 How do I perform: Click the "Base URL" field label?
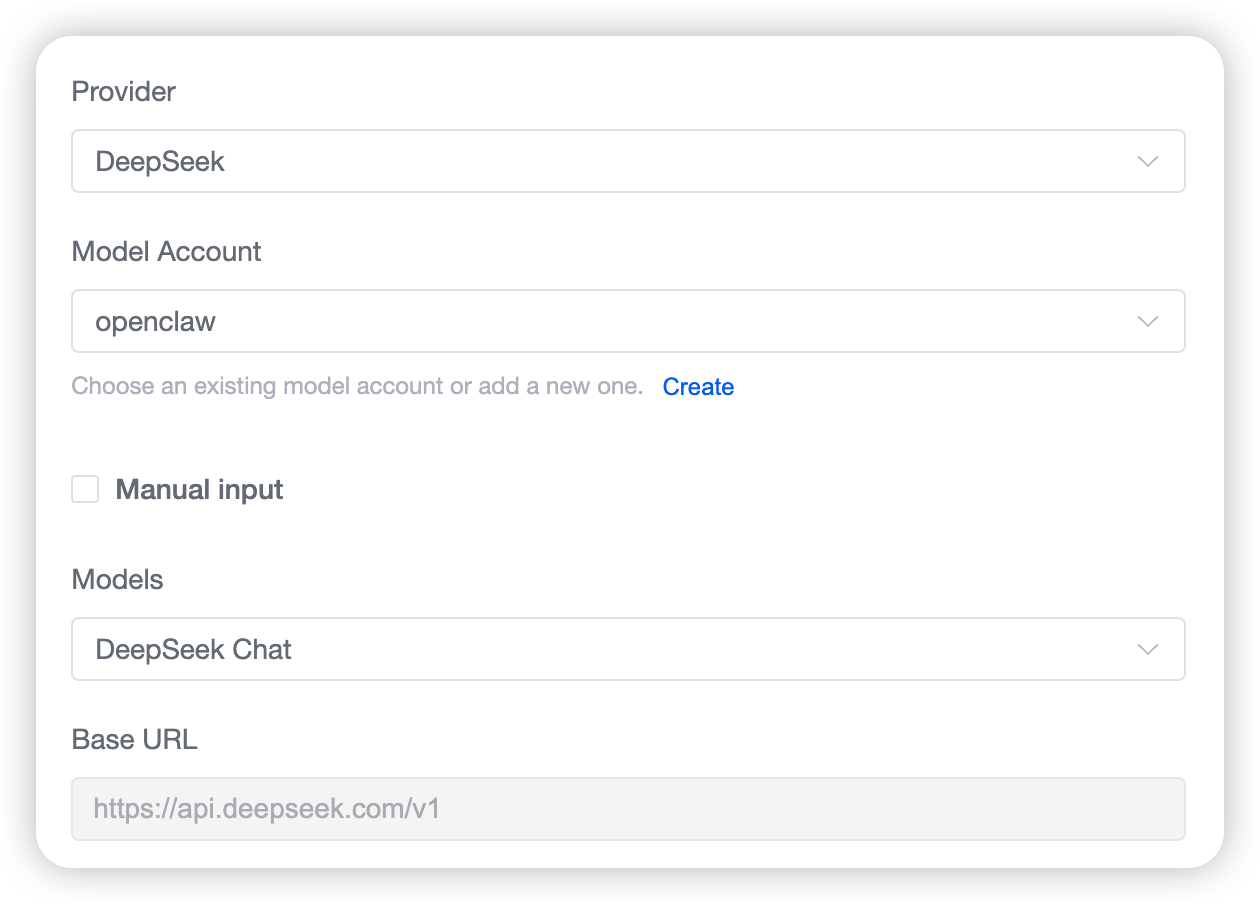(x=135, y=740)
